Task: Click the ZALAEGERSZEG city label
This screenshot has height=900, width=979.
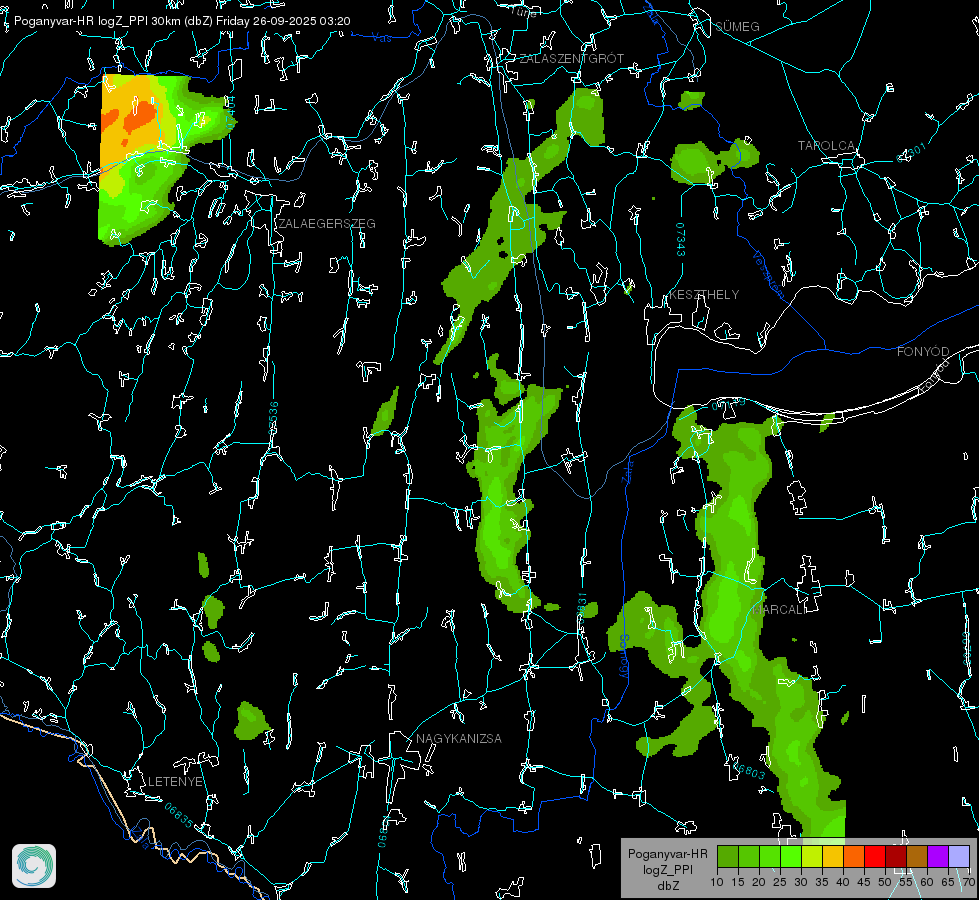Action: click(x=327, y=224)
